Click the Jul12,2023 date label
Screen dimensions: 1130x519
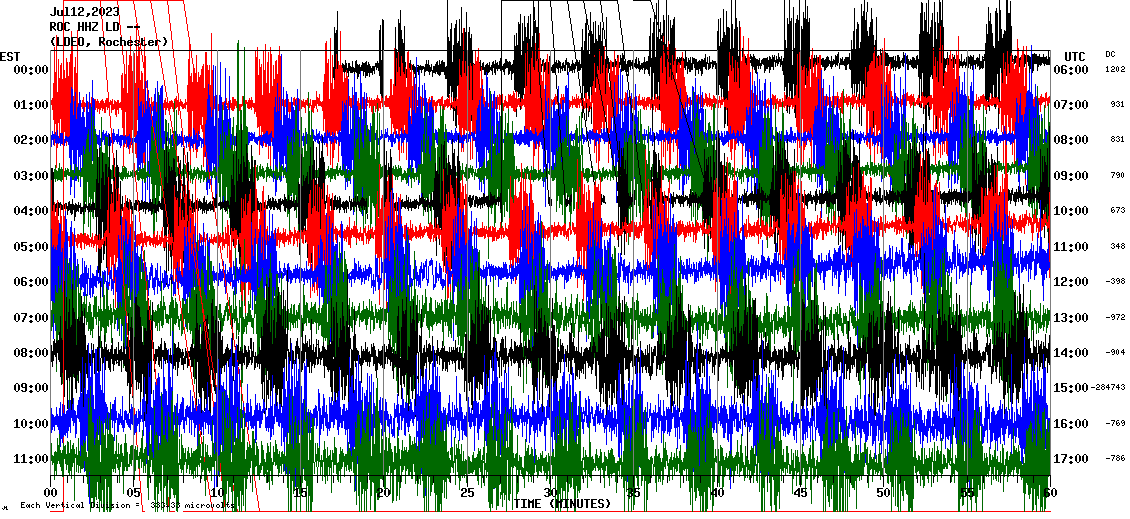click(x=85, y=12)
